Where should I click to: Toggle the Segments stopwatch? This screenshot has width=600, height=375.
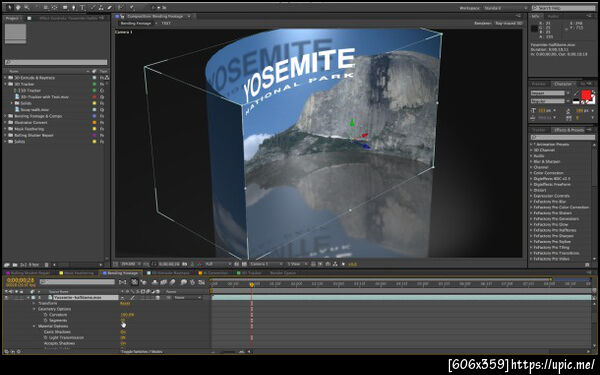[x=46, y=320]
